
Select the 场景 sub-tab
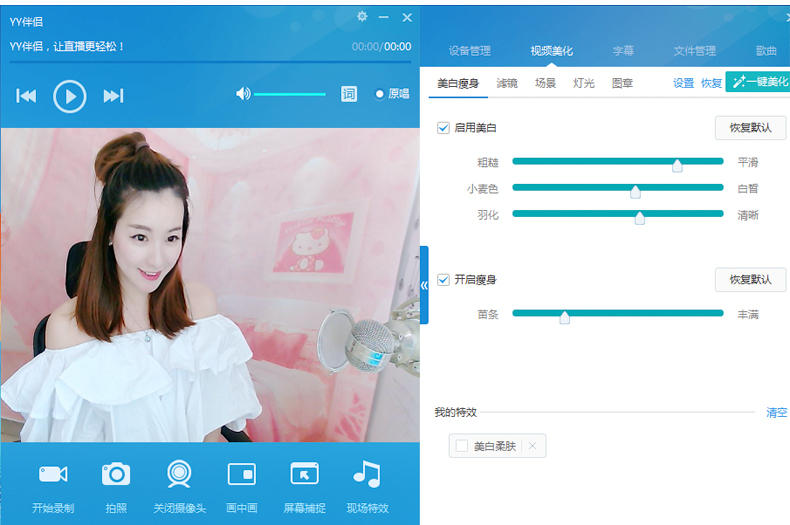(x=545, y=84)
